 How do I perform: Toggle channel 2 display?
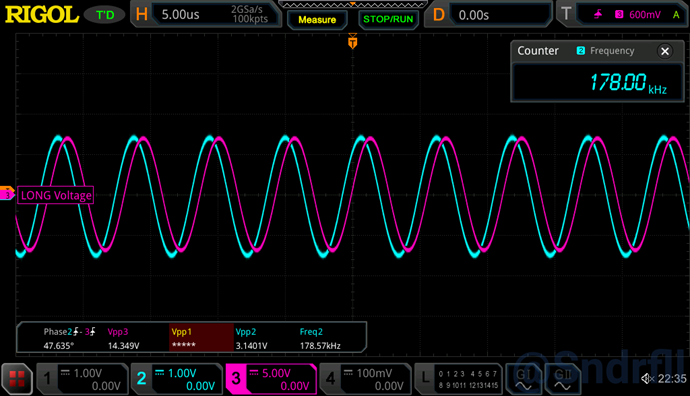click(x=176, y=379)
